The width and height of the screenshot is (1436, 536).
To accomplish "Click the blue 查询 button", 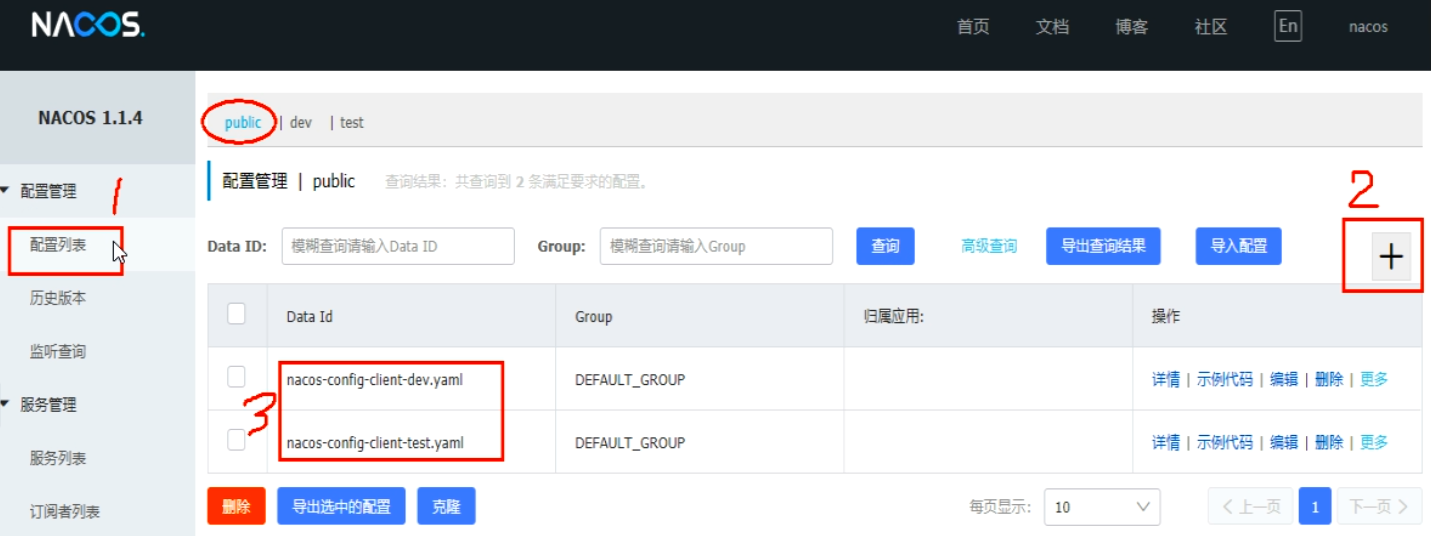I will 885,246.
